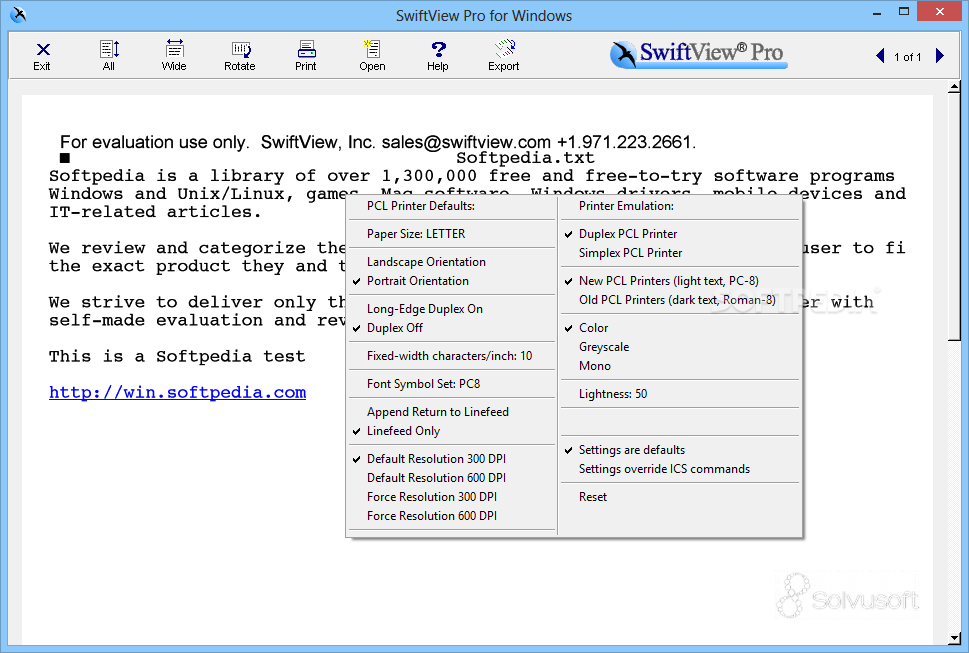Rotate the page with Rotate icon
Image resolution: width=969 pixels, height=653 pixels.
pyautogui.click(x=240, y=56)
